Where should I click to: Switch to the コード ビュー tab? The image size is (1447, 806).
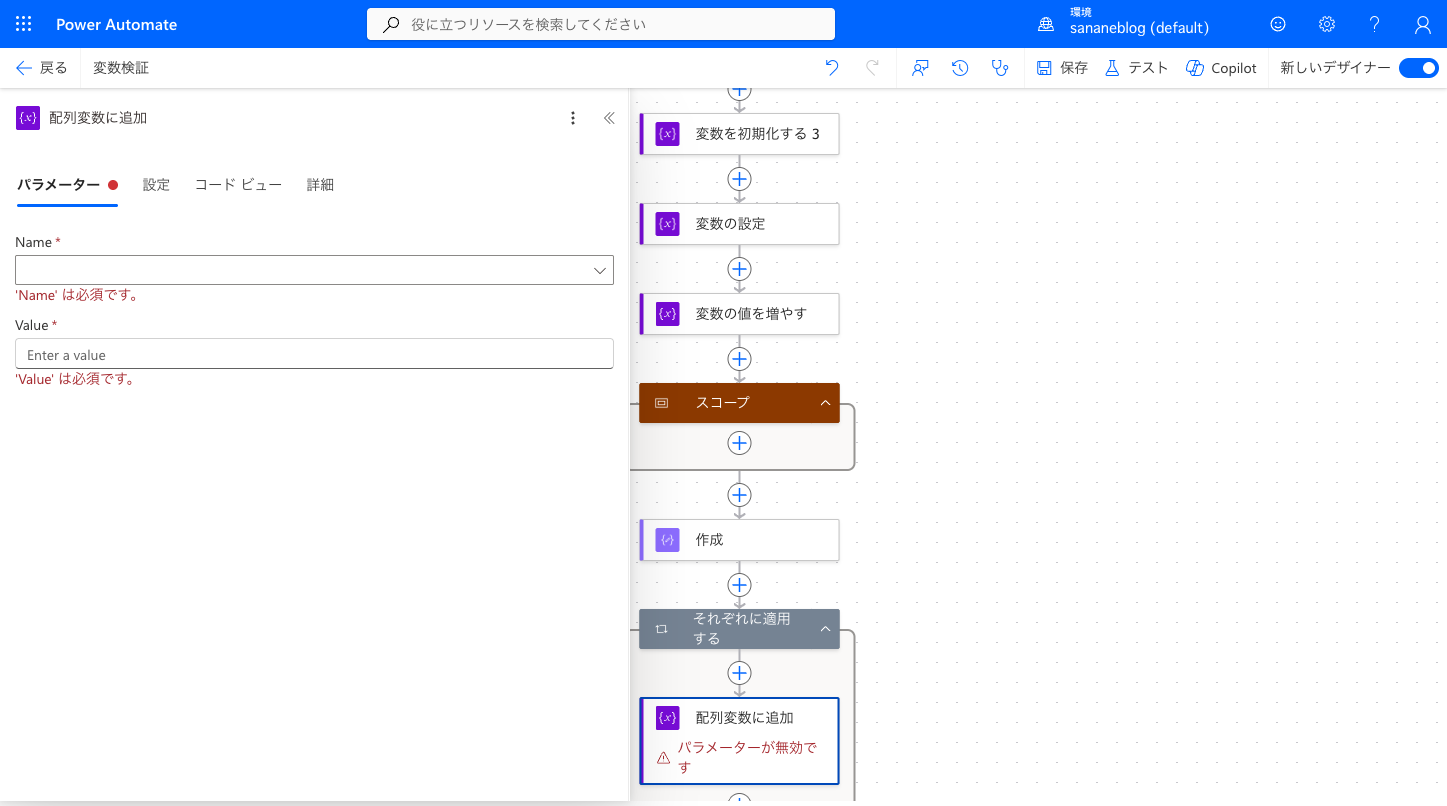238,185
